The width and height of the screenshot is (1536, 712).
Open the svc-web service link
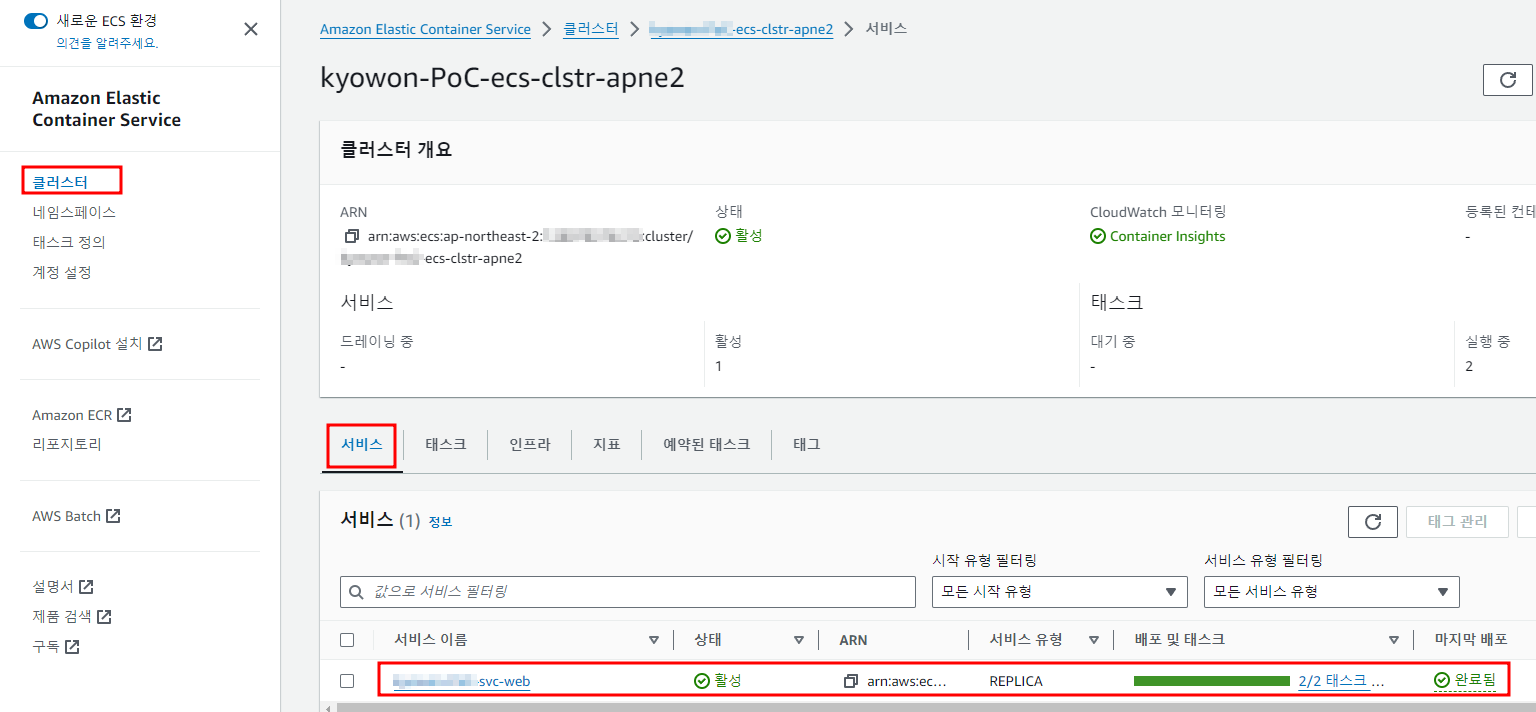click(x=461, y=681)
